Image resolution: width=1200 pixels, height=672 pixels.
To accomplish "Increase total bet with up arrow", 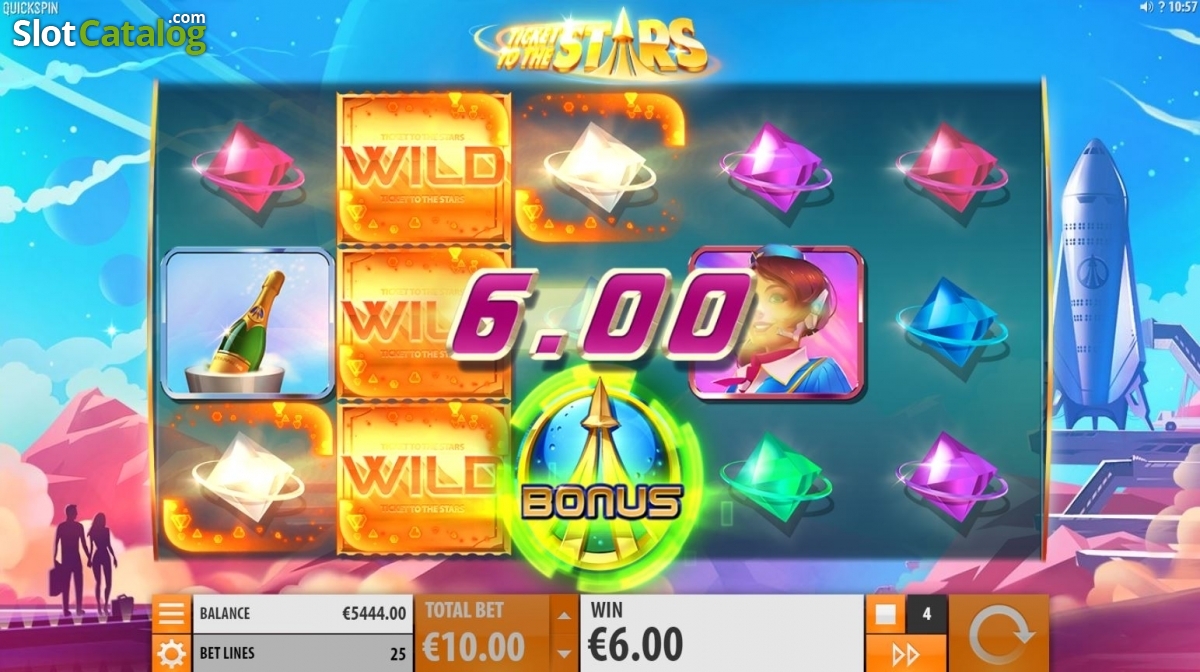I will (564, 614).
